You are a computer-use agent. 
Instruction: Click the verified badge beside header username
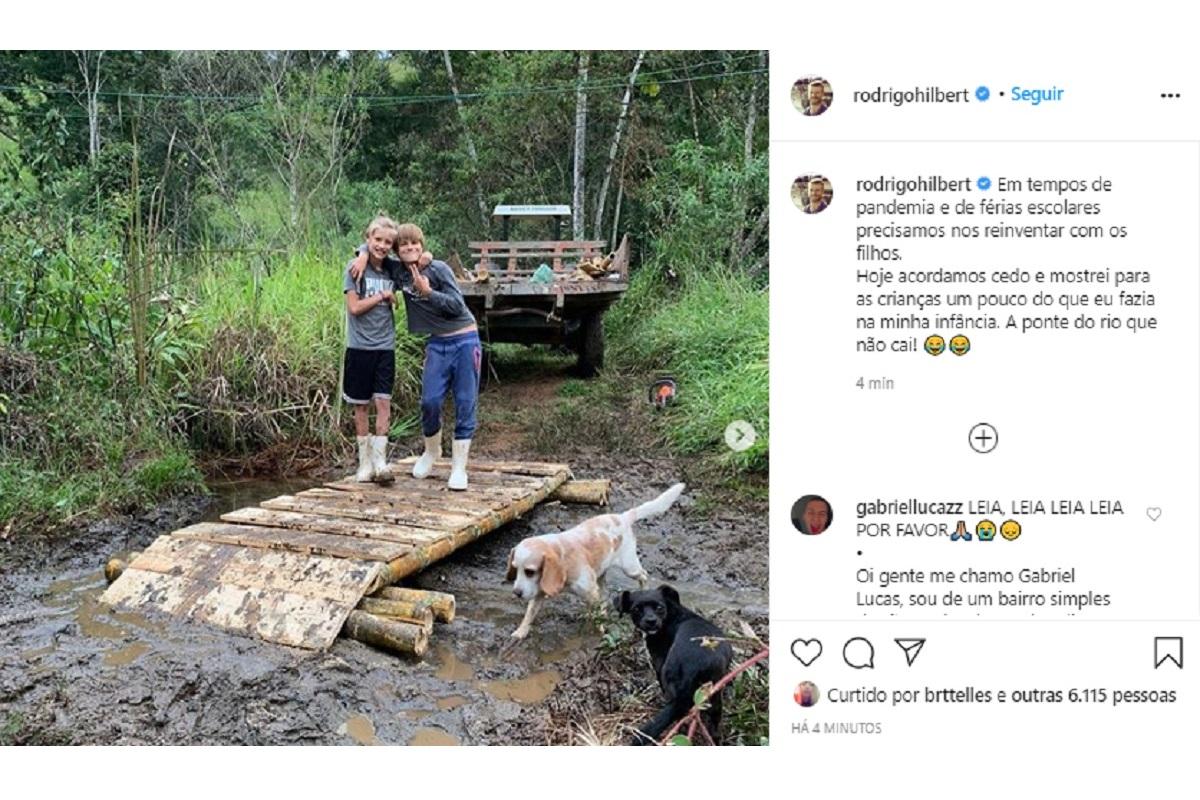point(983,94)
